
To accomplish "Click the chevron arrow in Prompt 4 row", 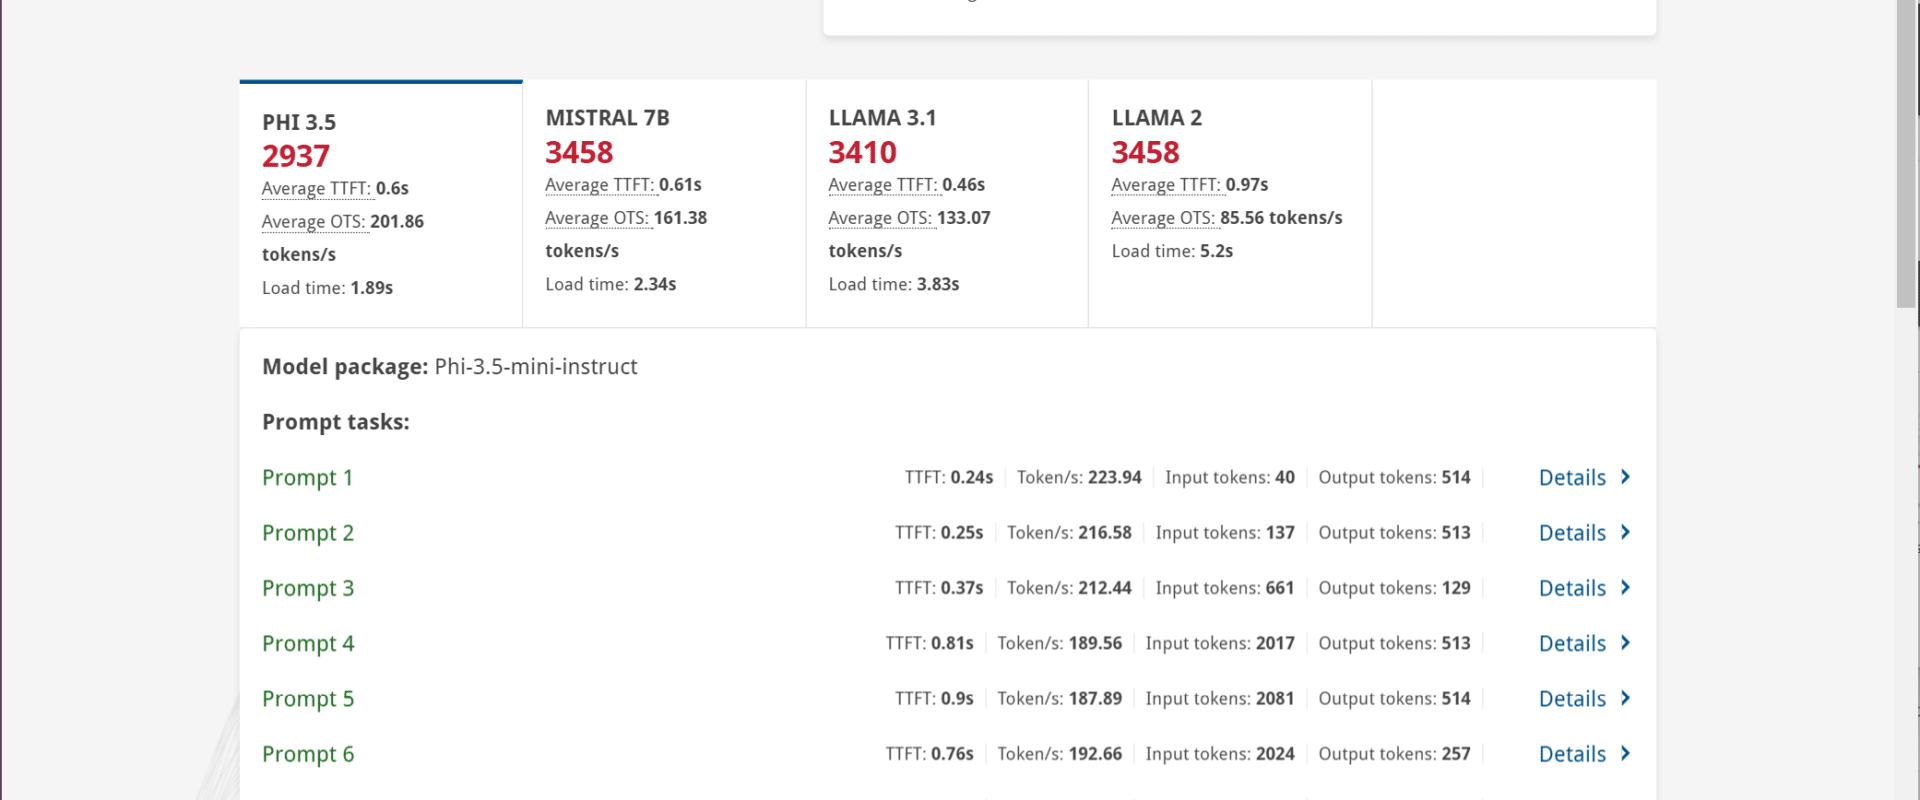I will (x=1625, y=643).
